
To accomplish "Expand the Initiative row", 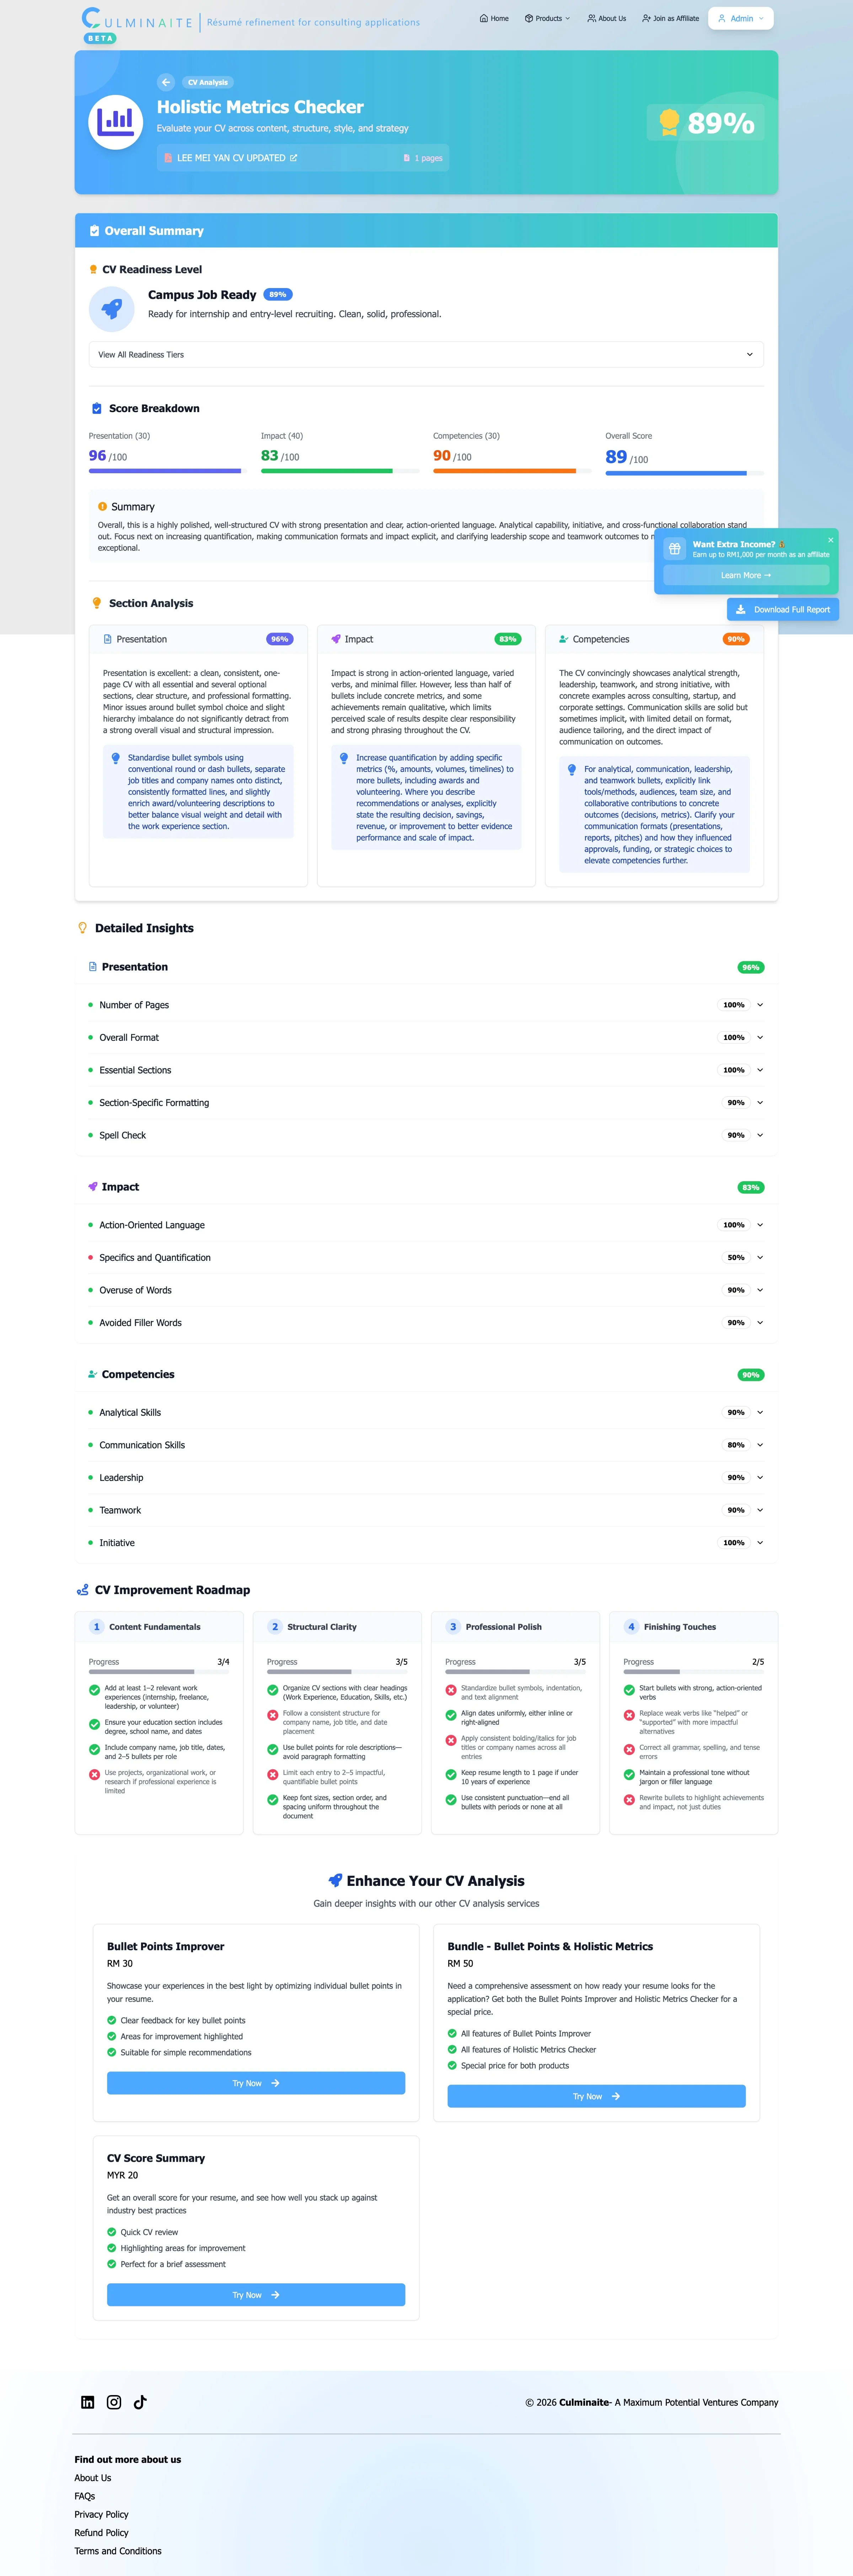I will point(426,1543).
